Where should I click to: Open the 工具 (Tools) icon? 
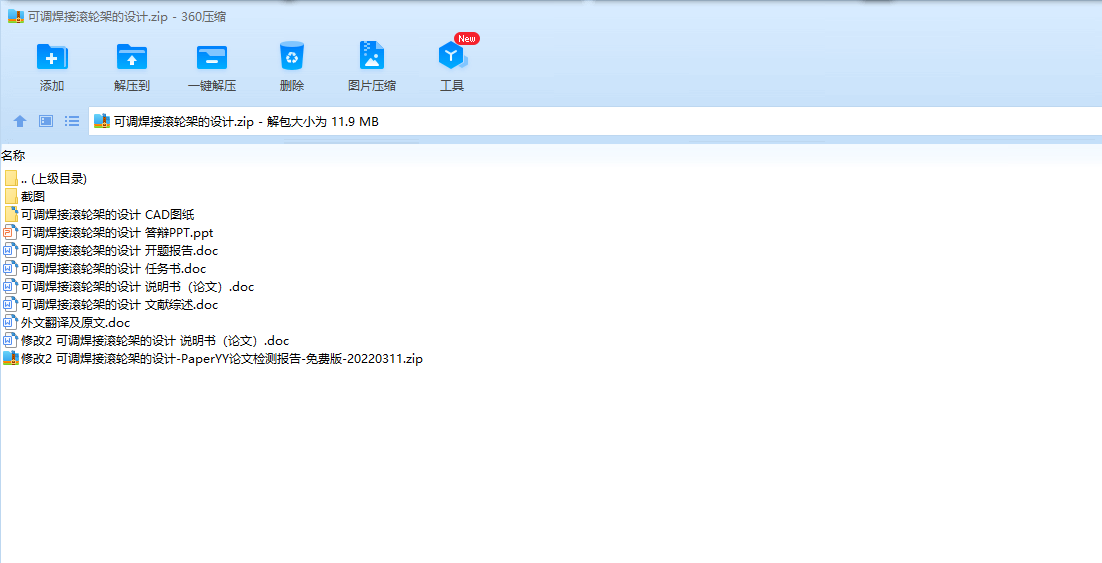452,56
